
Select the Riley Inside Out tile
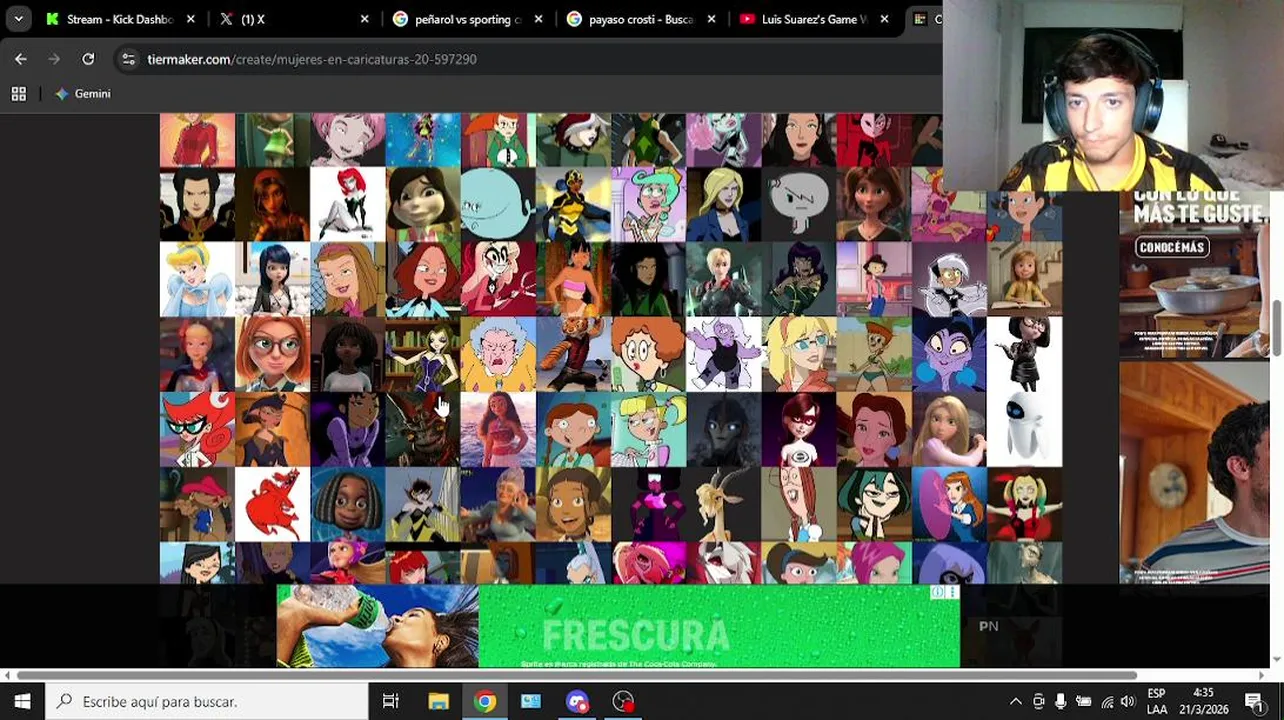point(1024,279)
